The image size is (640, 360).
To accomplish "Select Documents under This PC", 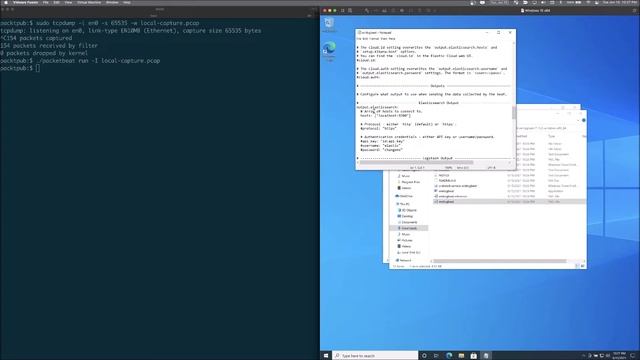I will pos(407,222).
